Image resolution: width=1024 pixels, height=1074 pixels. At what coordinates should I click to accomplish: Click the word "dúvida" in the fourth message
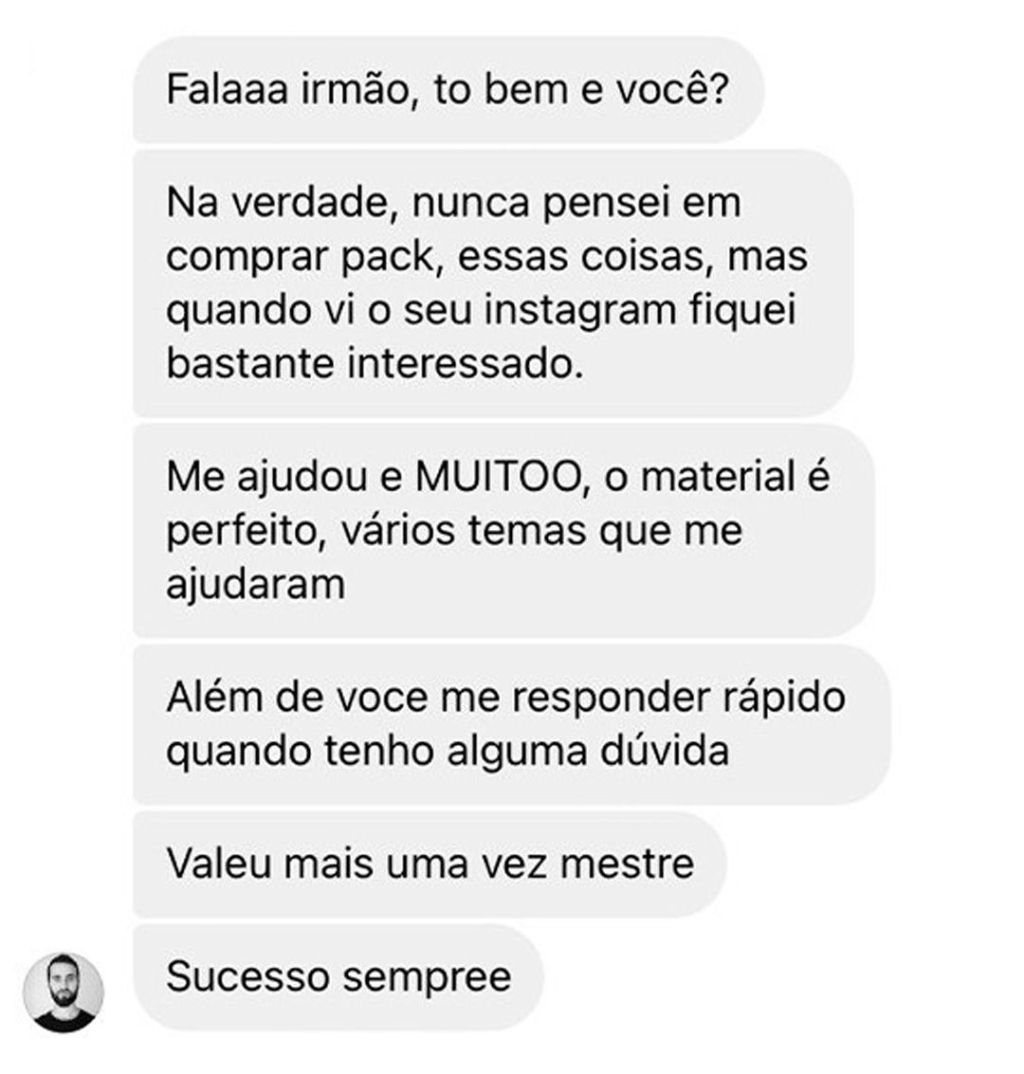coord(664,751)
